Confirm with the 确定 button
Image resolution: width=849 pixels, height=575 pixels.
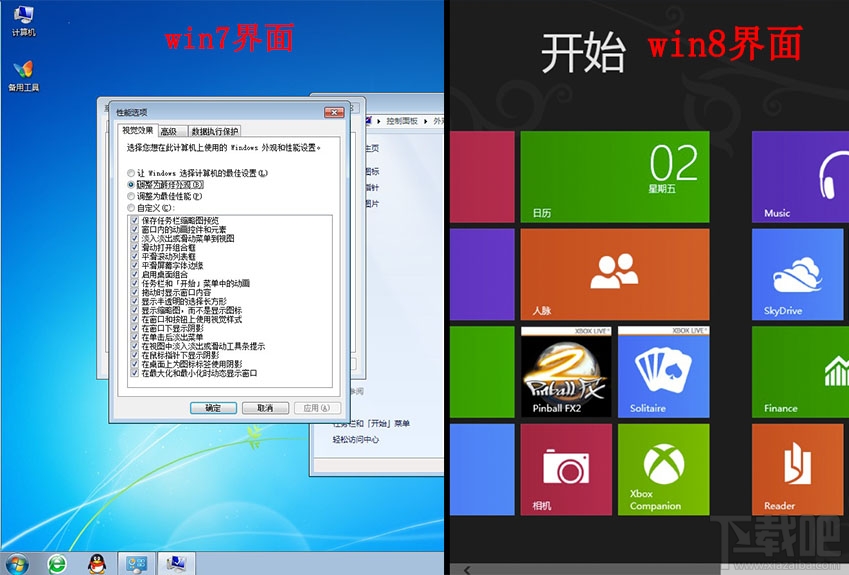point(213,408)
